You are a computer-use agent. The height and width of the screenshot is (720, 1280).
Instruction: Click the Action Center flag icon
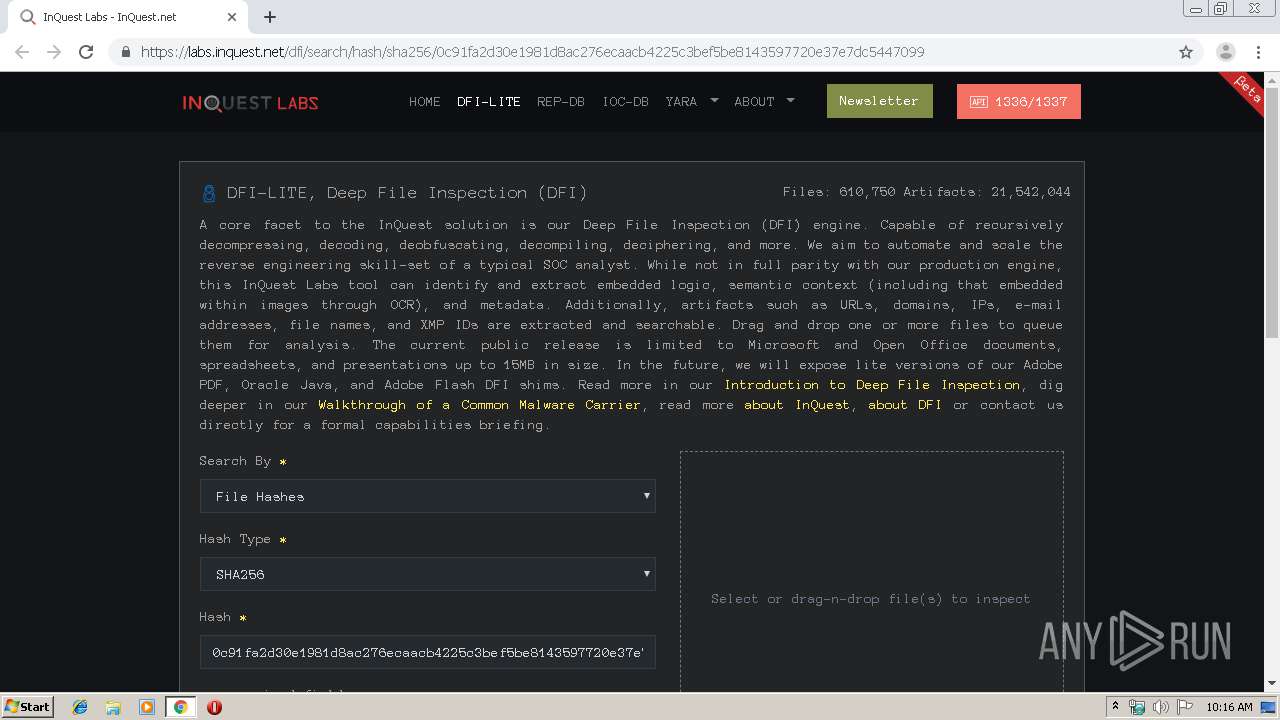point(1183,707)
